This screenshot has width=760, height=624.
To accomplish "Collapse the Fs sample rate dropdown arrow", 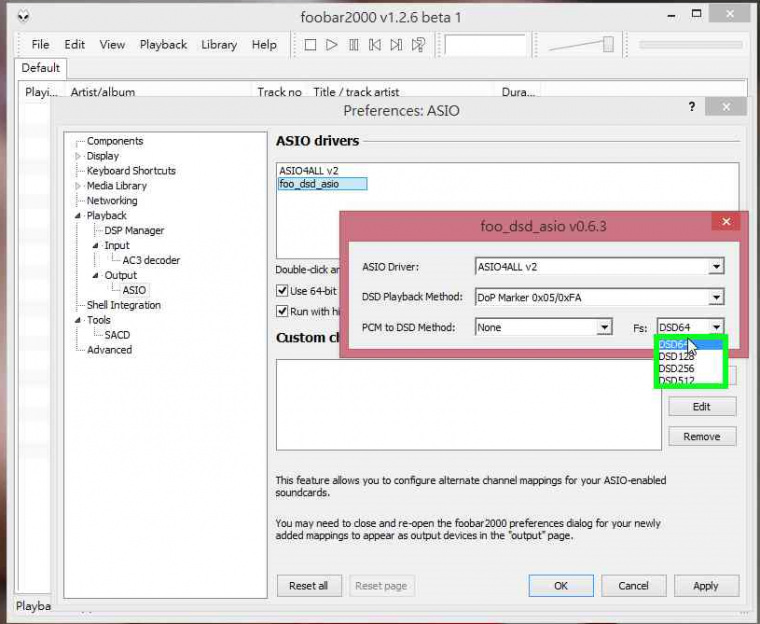I will tap(716, 327).
